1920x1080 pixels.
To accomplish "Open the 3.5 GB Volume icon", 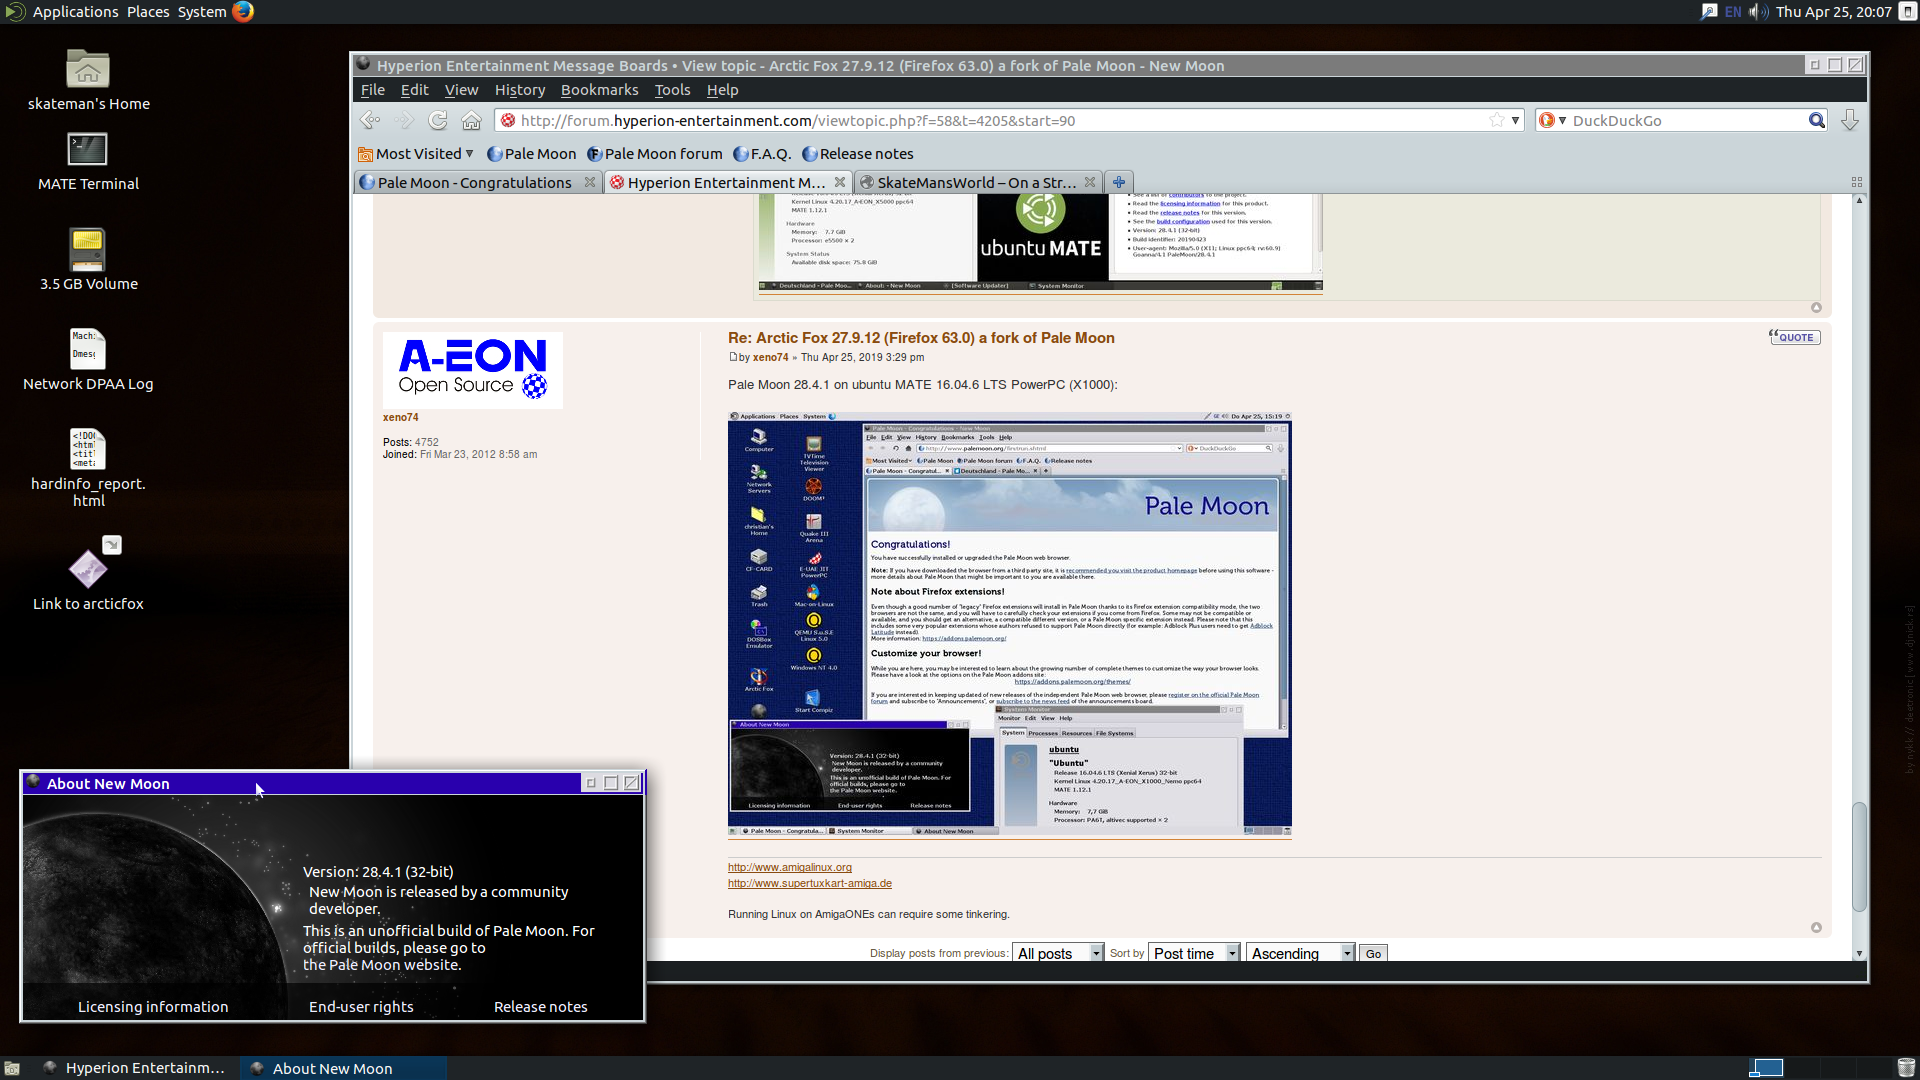I will tap(88, 260).
